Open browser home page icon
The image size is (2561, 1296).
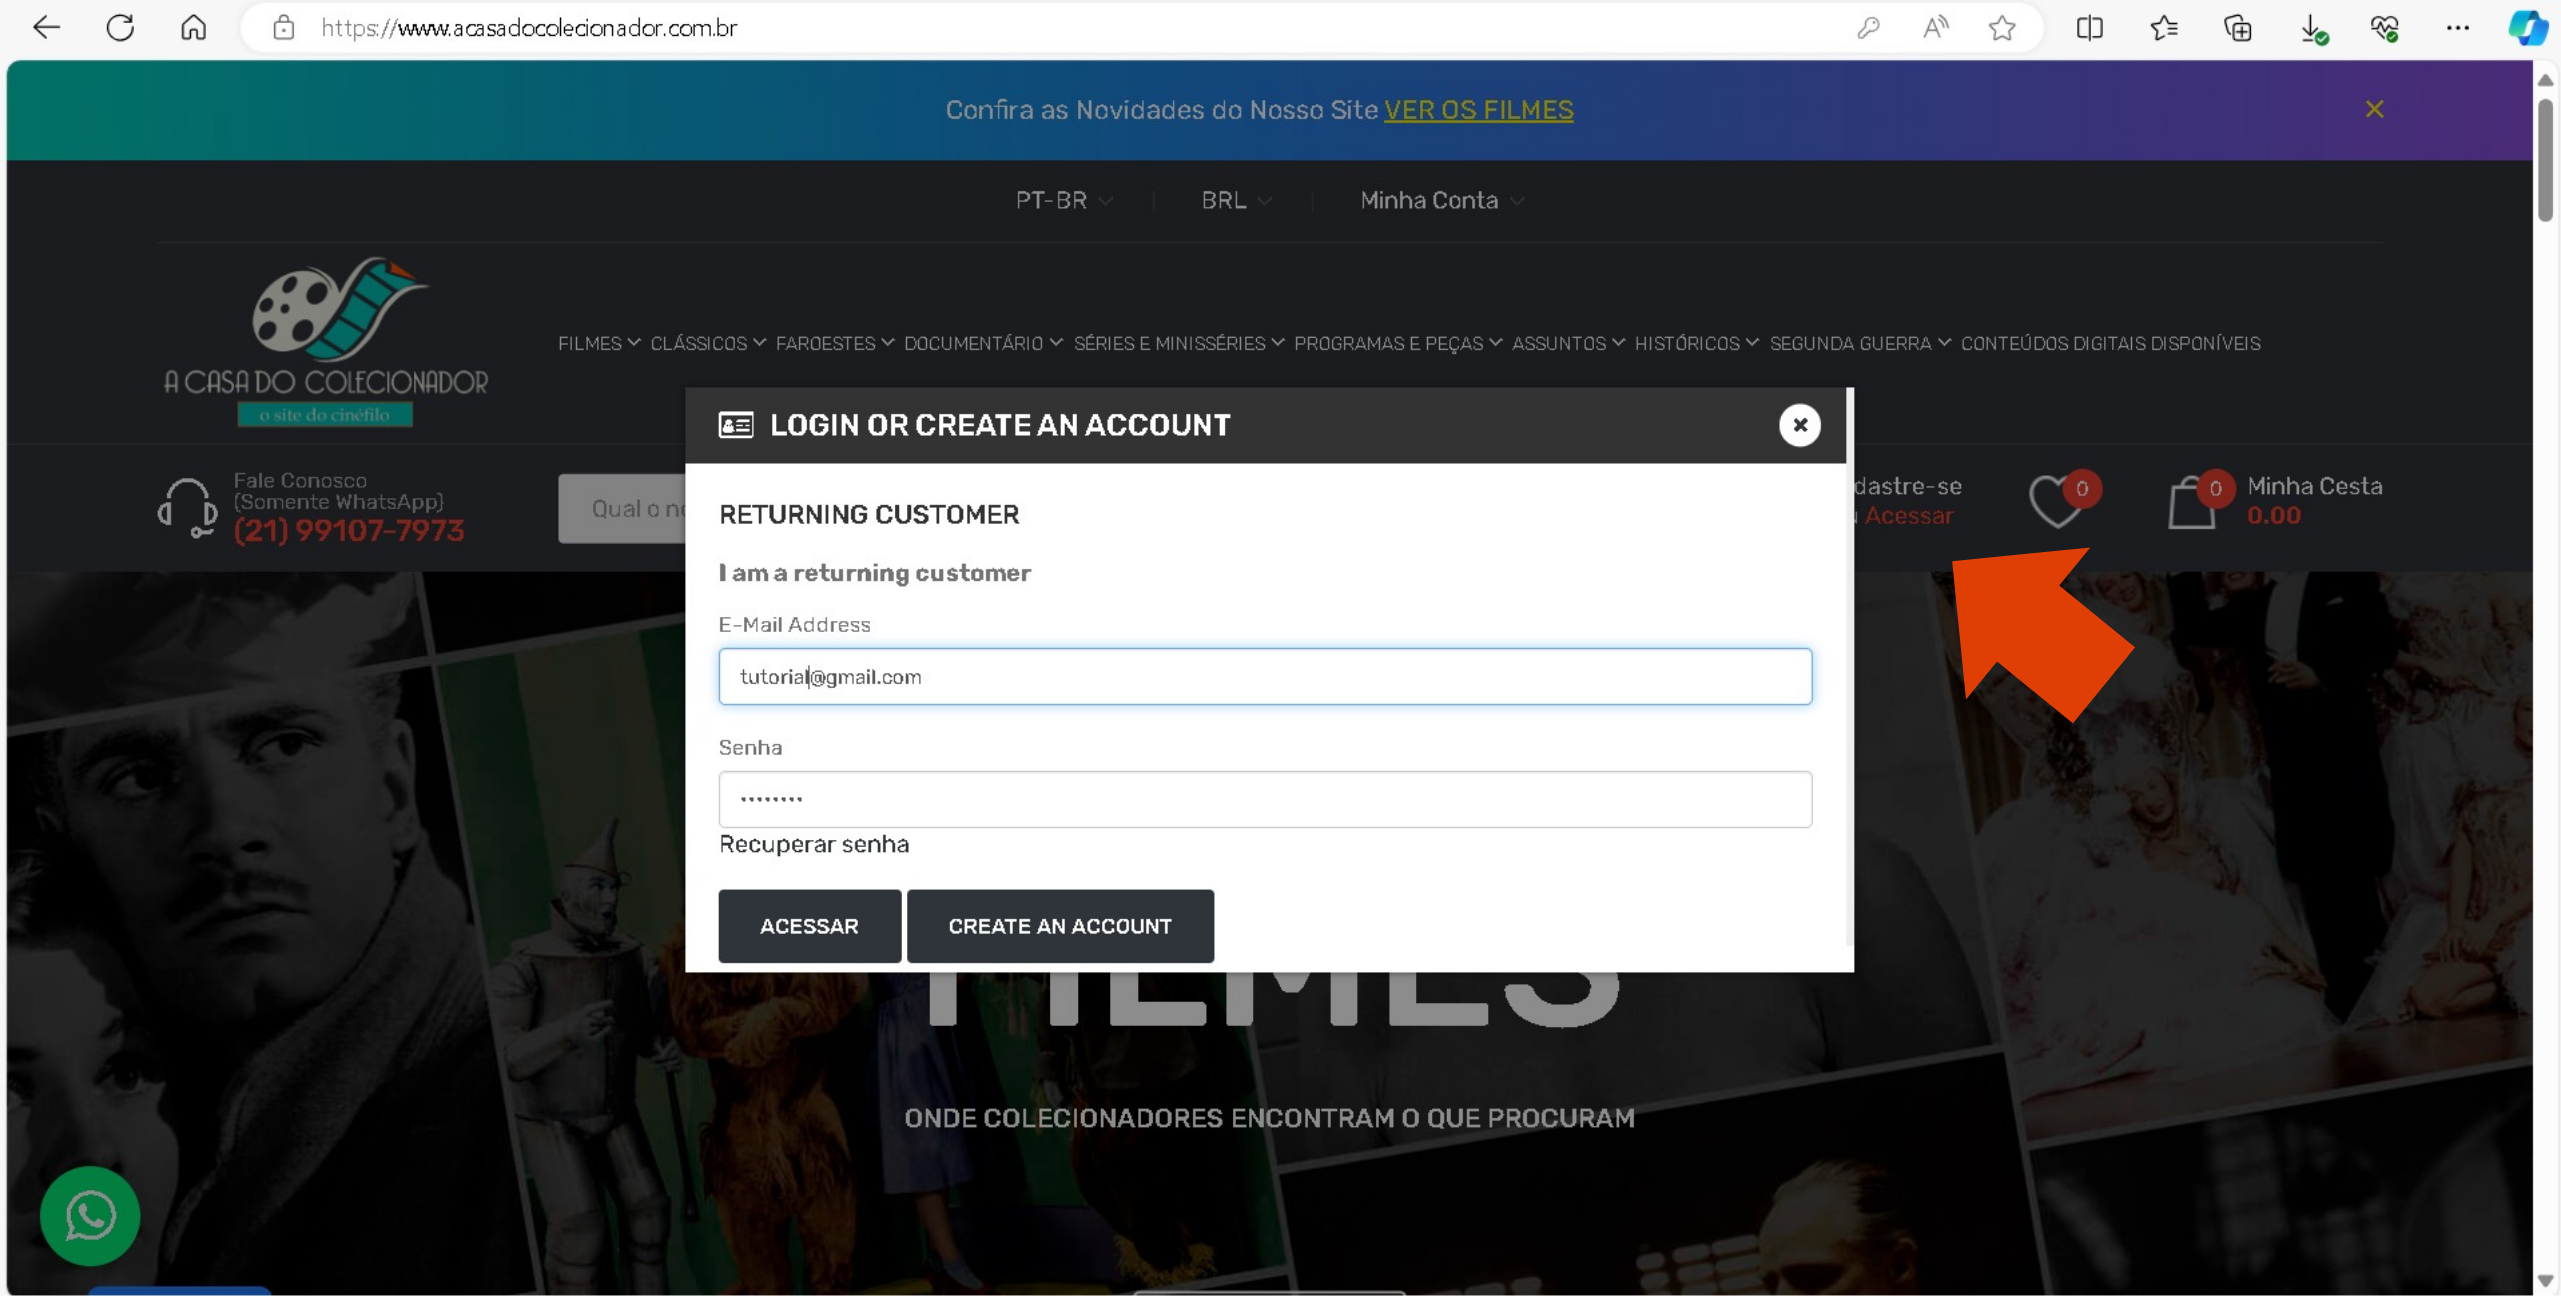(x=194, y=28)
